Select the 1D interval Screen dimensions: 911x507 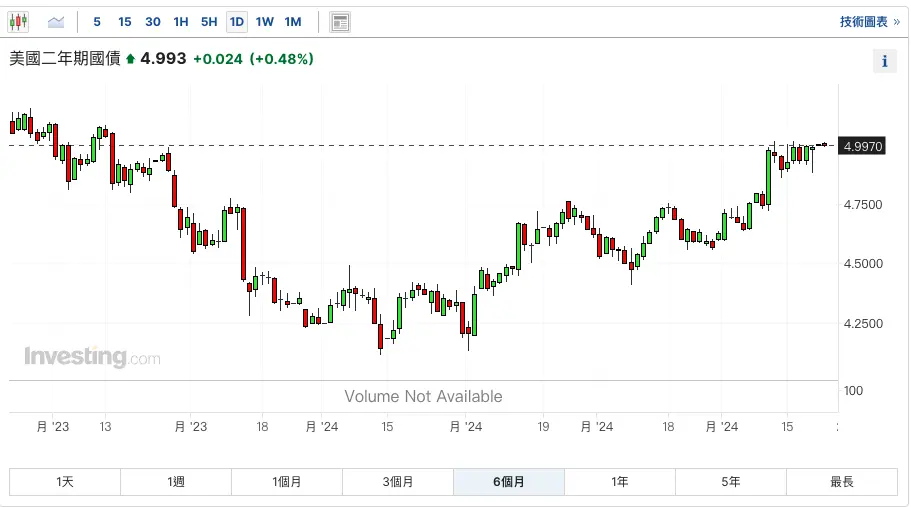tap(236, 22)
